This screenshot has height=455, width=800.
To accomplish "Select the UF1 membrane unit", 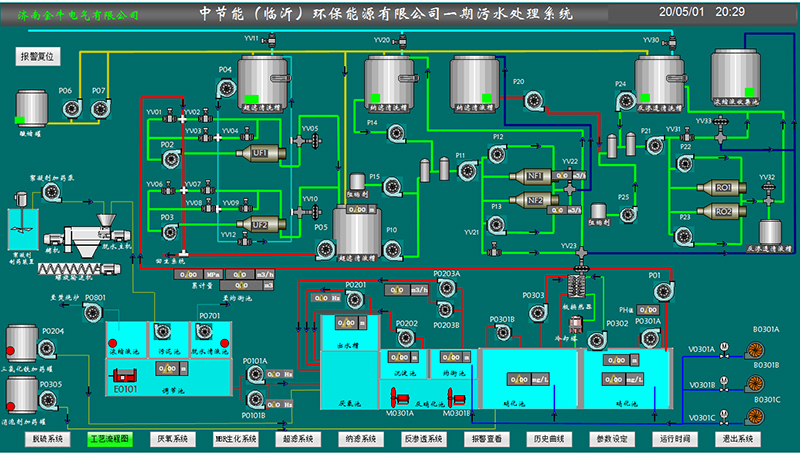I will click(261, 153).
